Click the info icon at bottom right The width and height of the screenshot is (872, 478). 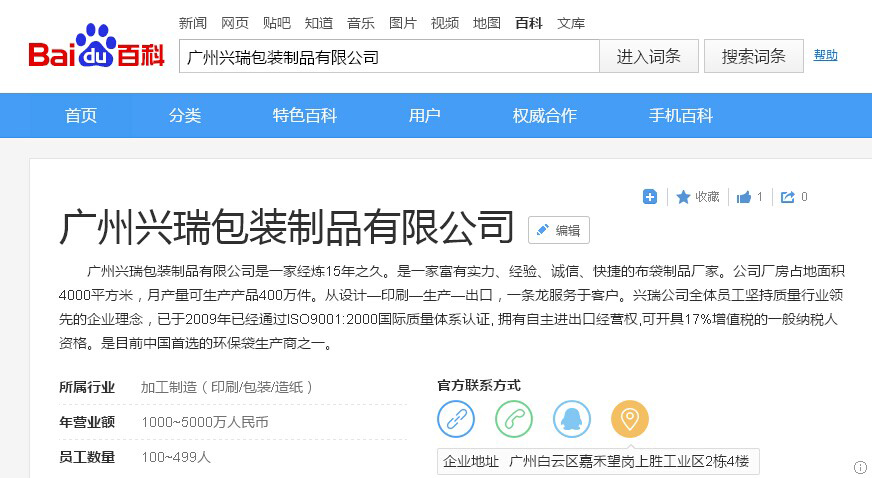(x=860, y=467)
